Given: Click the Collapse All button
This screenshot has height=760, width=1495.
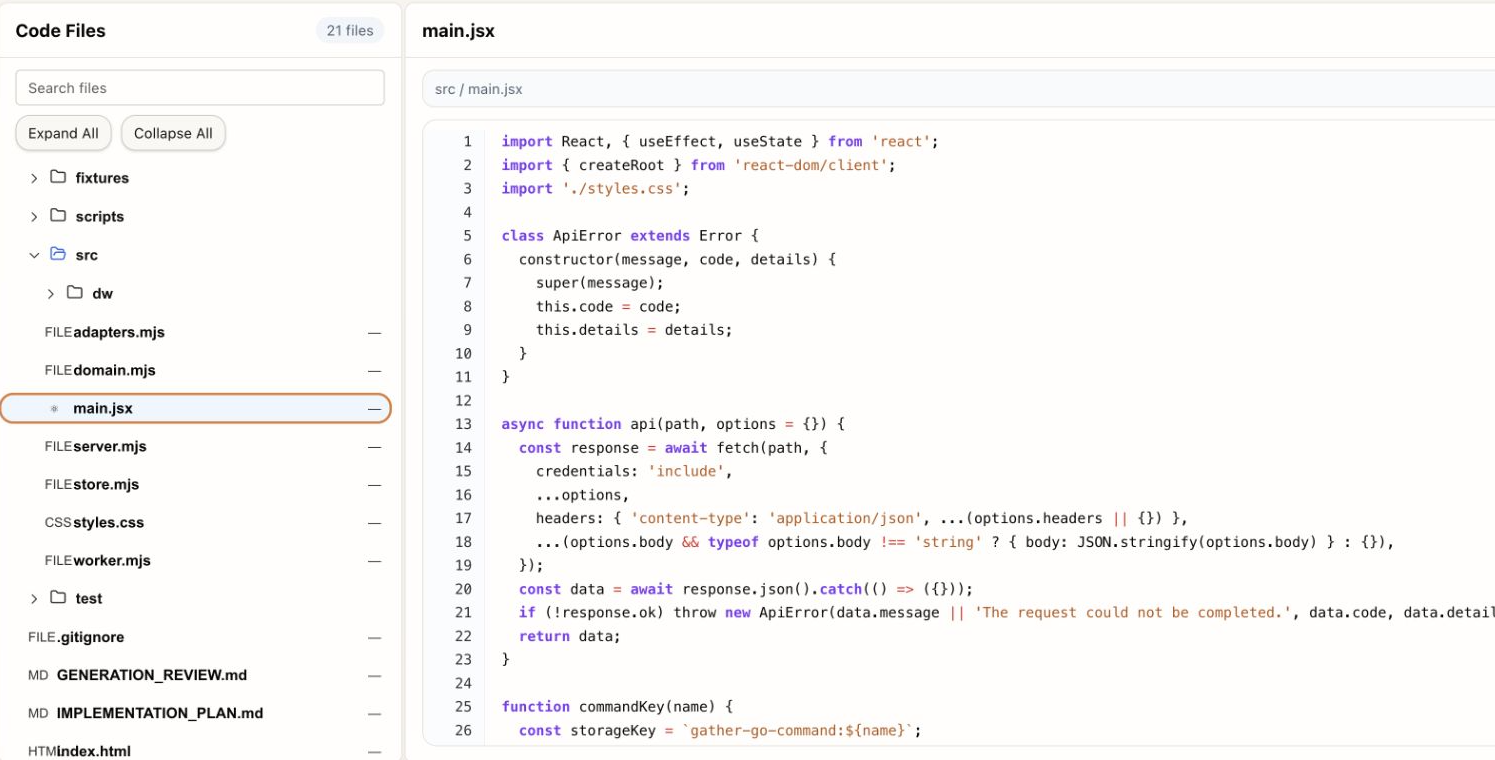Looking at the screenshot, I should [173, 133].
